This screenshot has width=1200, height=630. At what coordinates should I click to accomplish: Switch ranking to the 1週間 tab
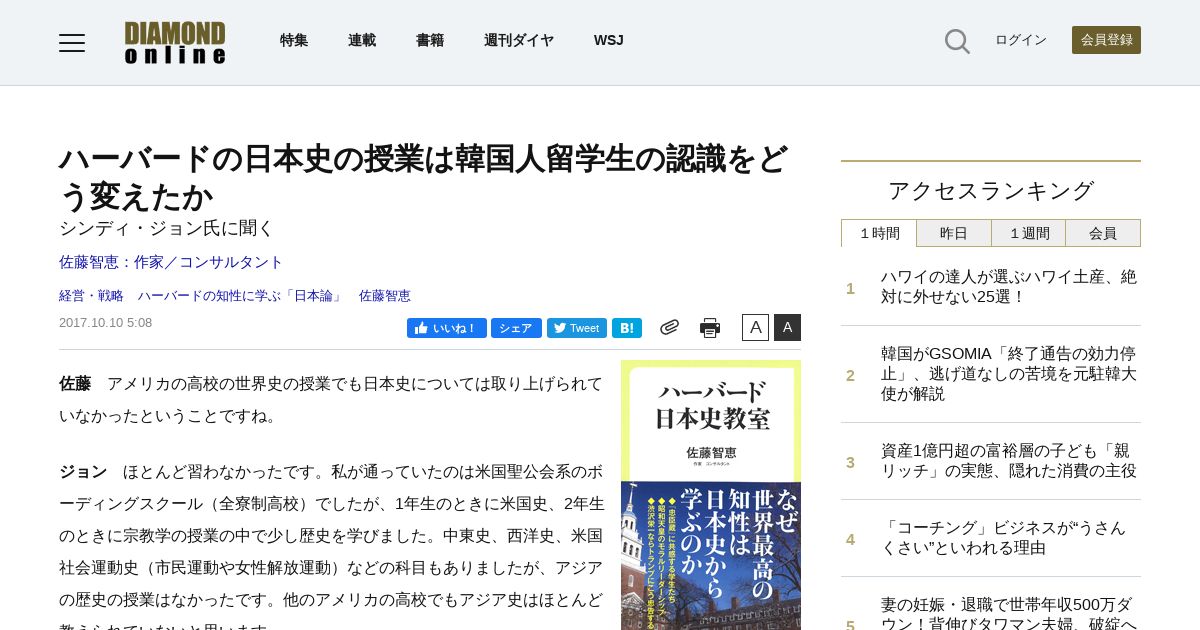[1029, 233]
